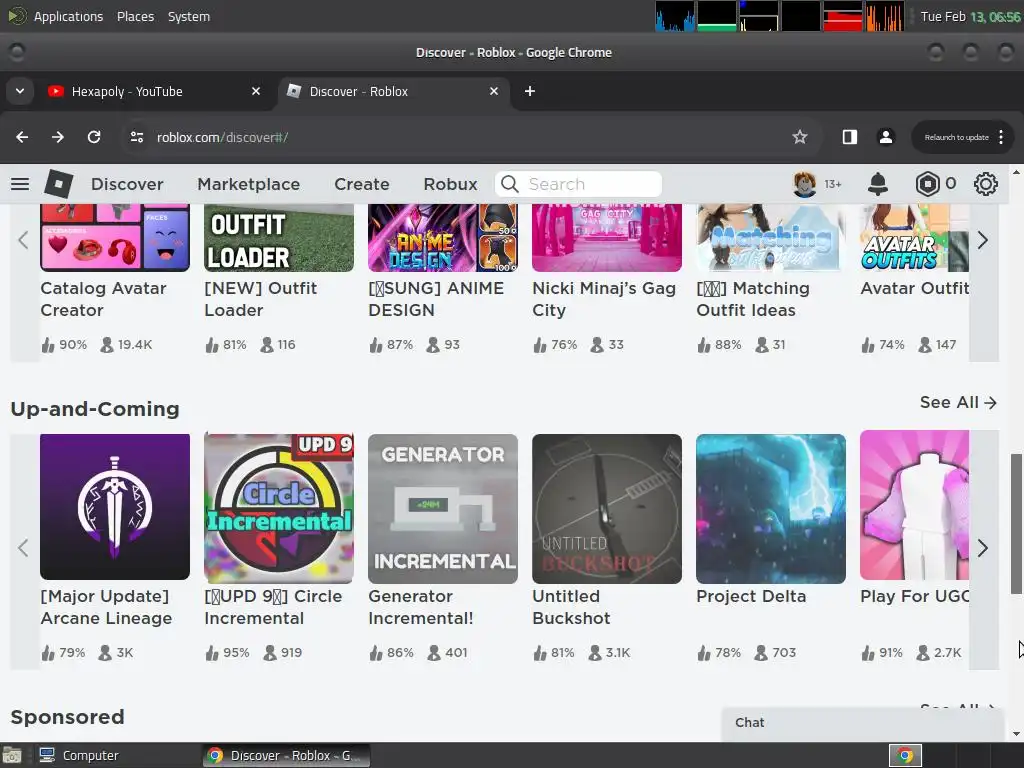Screen dimensions: 1024x768
Task: Open Circle Incremental game thumbnail
Action: 279,508
